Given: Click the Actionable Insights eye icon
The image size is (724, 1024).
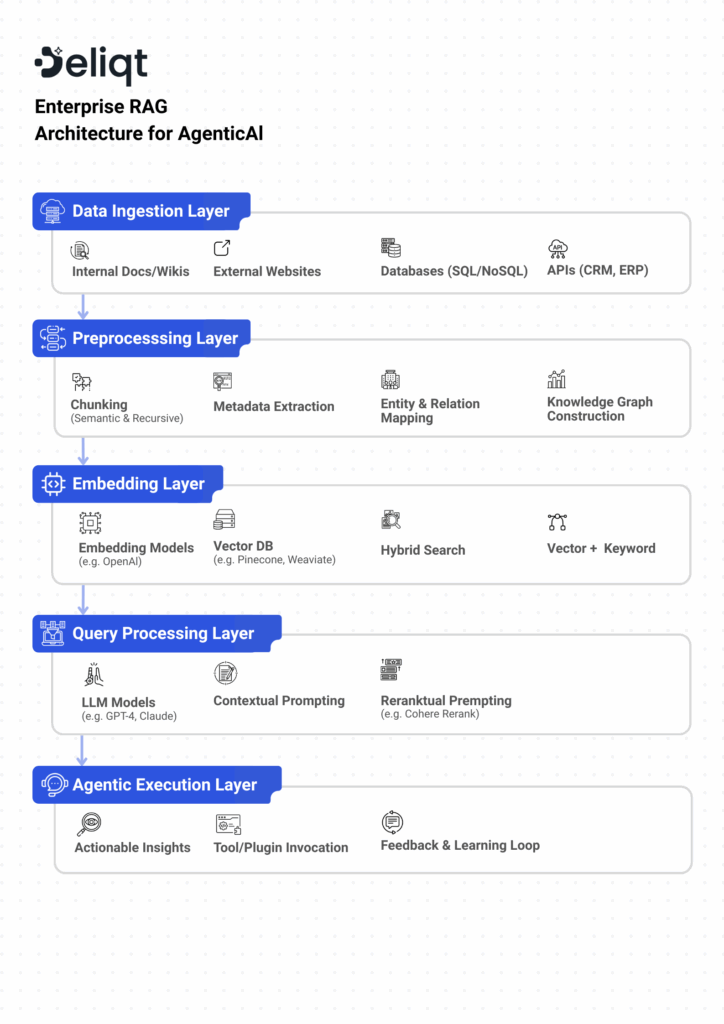Looking at the screenshot, I should click(x=89, y=824).
